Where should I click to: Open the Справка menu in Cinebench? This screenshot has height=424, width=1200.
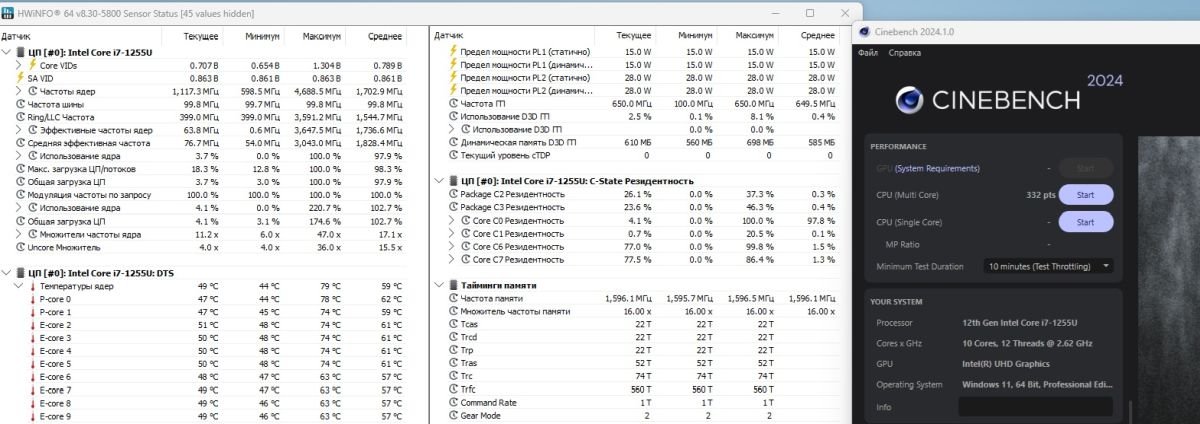[x=904, y=52]
